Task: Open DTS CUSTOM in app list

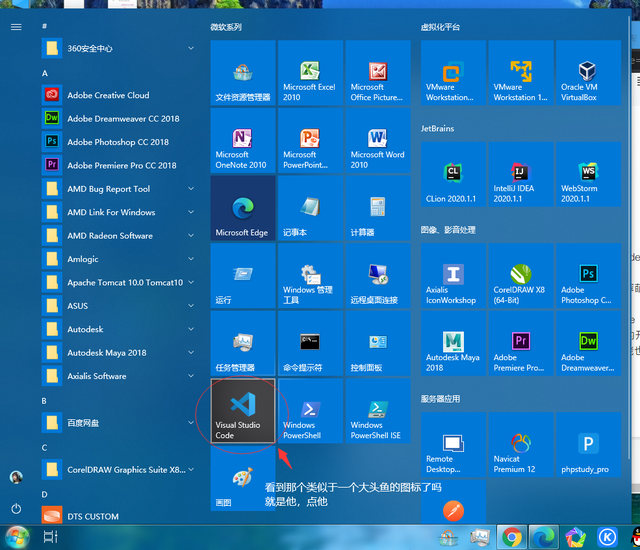Action: pyautogui.click(x=119, y=516)
